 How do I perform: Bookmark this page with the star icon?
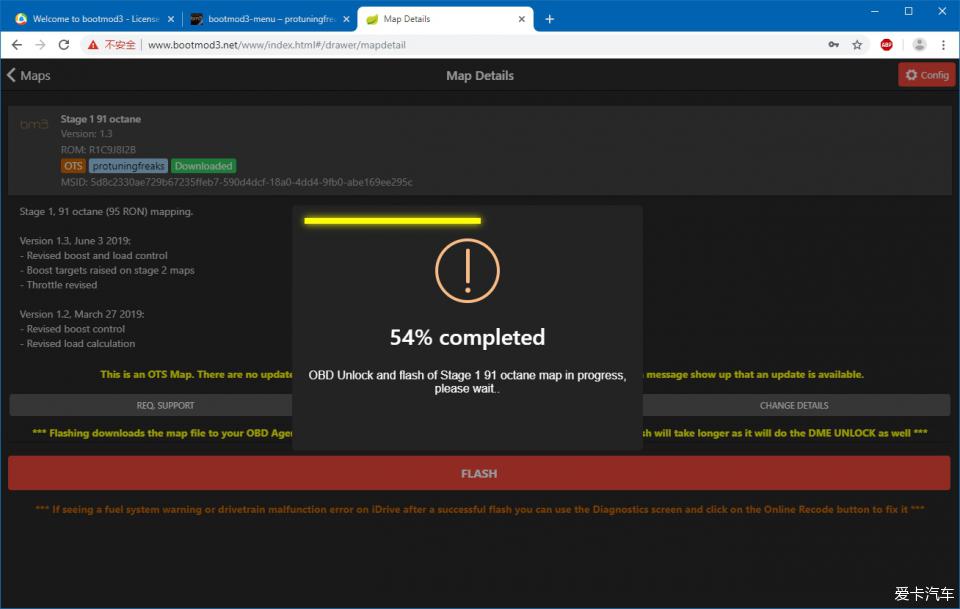[857, 45]
